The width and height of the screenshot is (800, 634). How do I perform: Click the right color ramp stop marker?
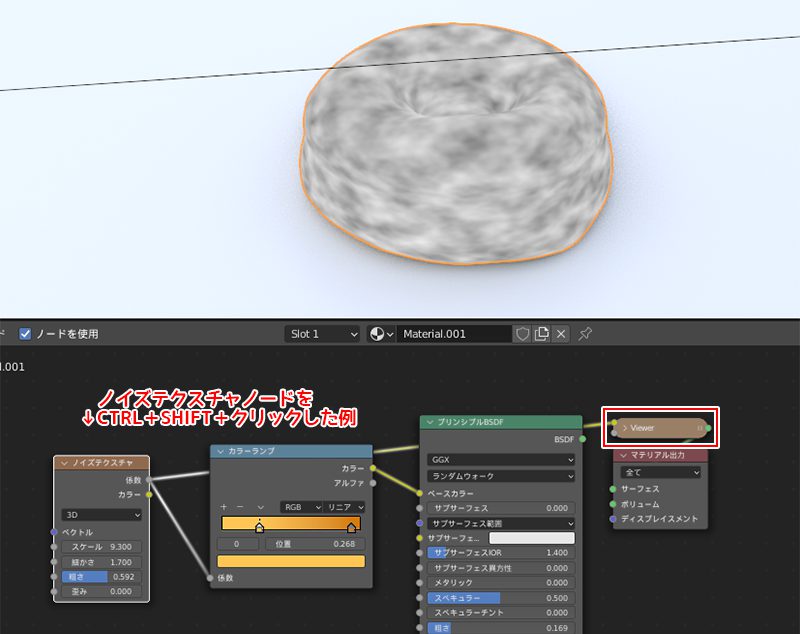351,527
